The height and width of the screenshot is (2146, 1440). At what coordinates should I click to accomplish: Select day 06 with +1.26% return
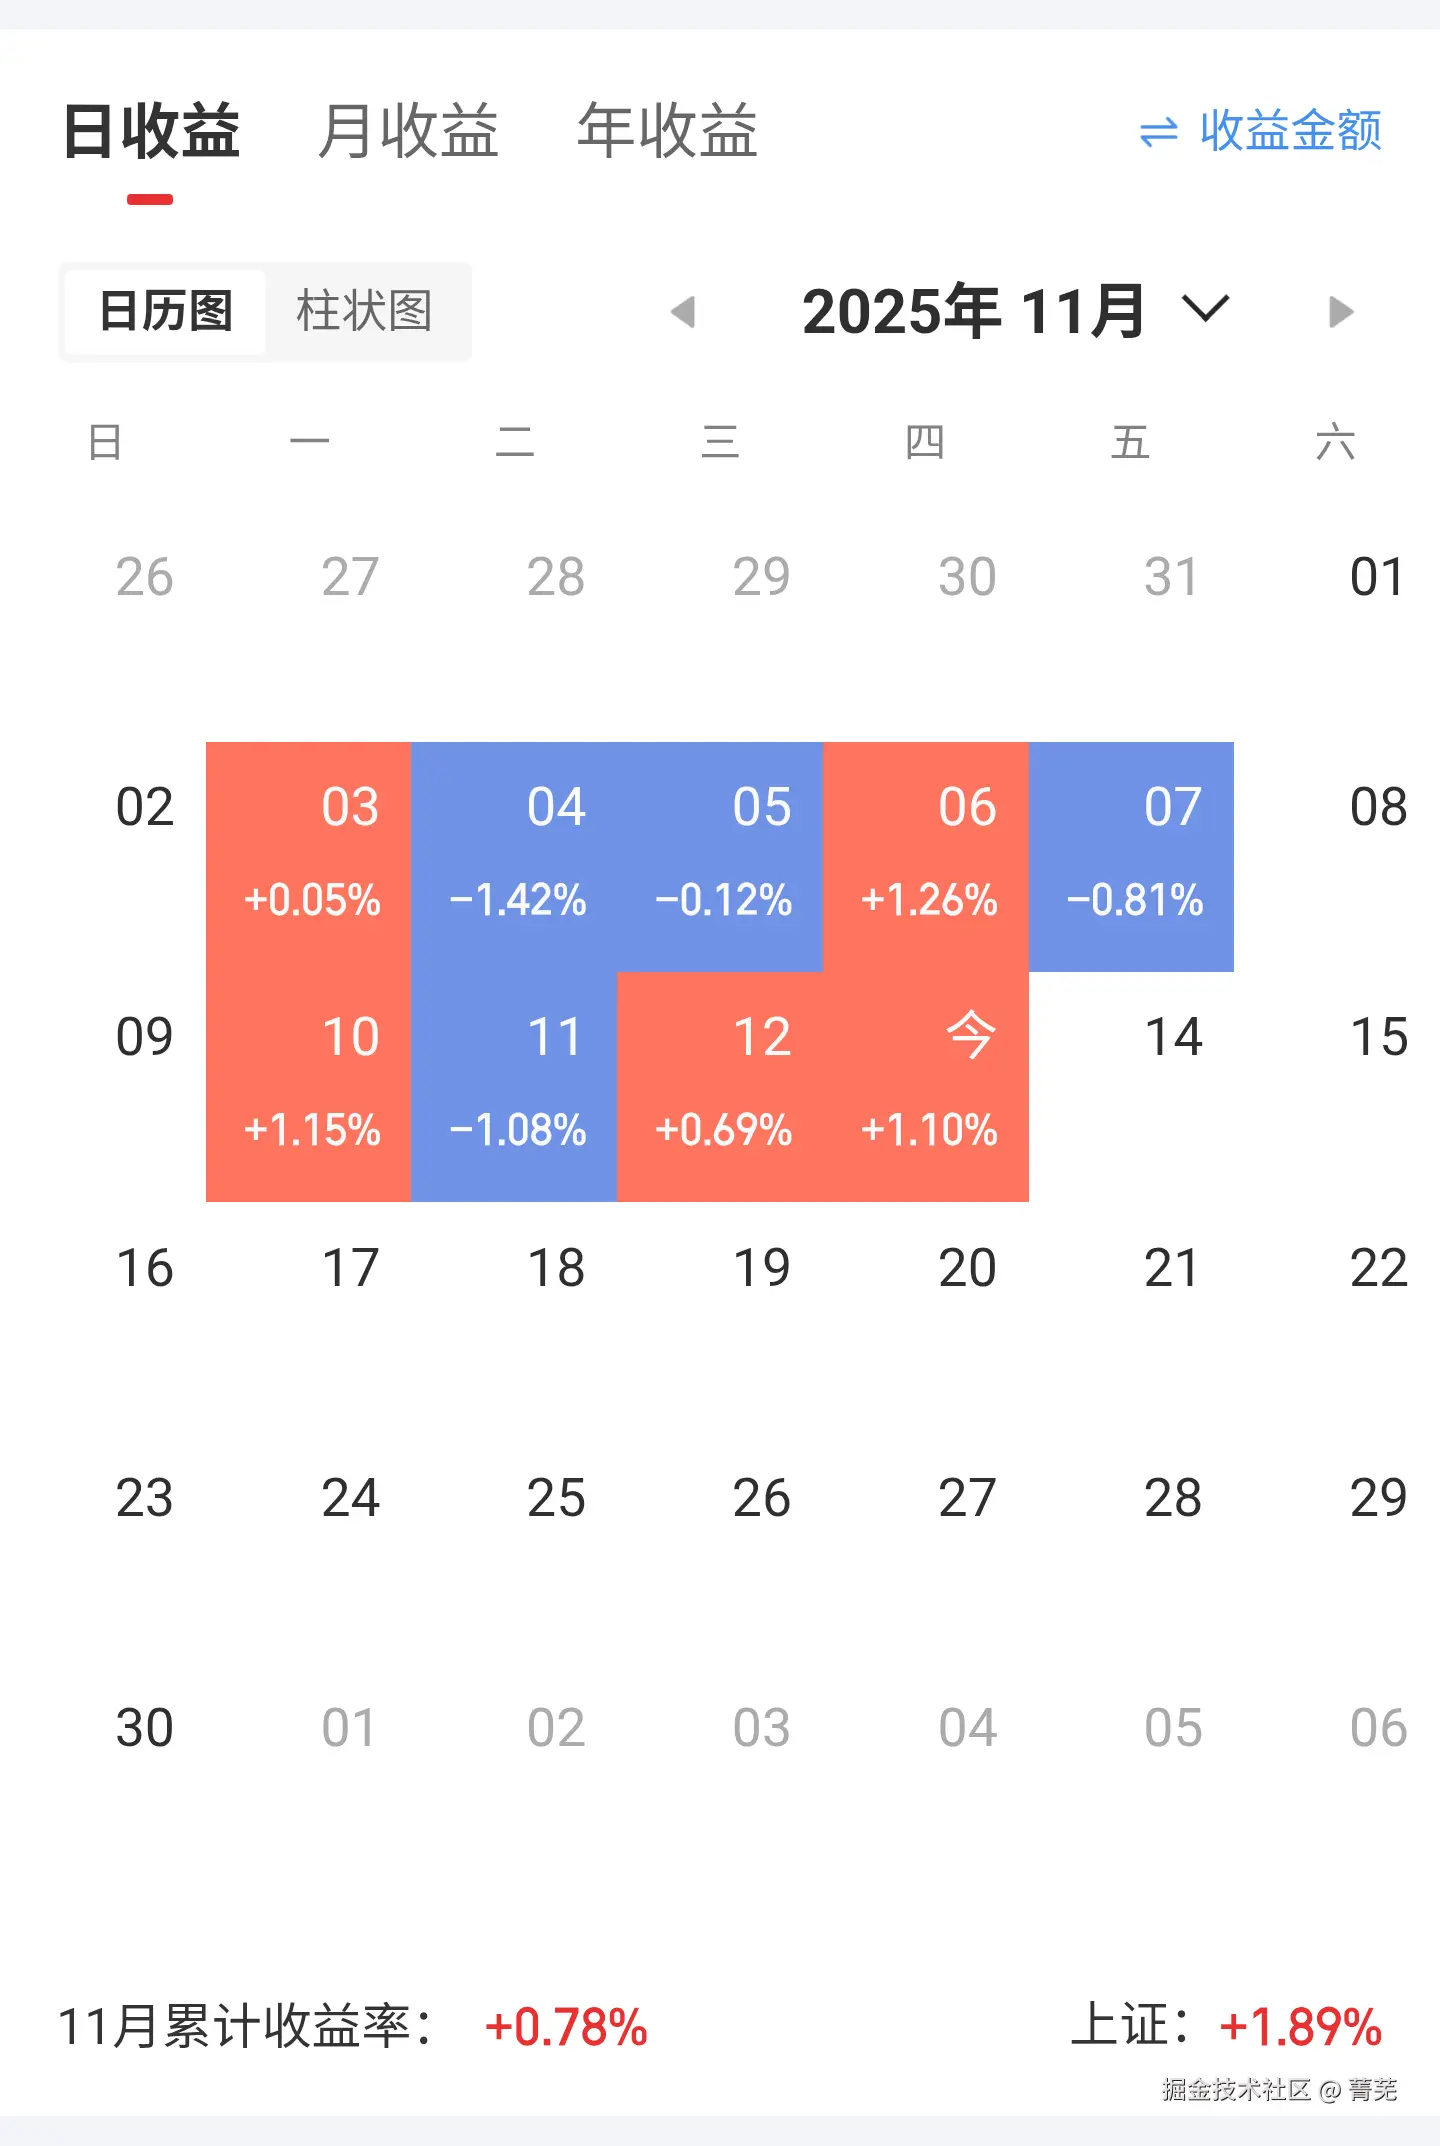(926, 856)
